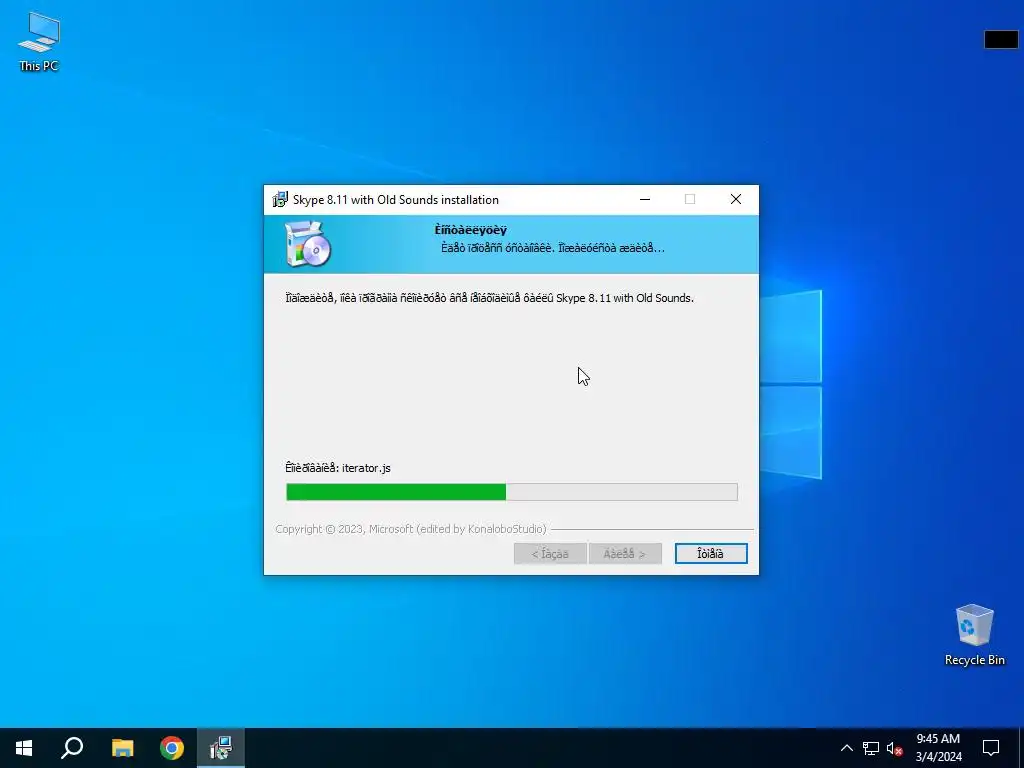Launch File Explorer from taskbar

122,748
